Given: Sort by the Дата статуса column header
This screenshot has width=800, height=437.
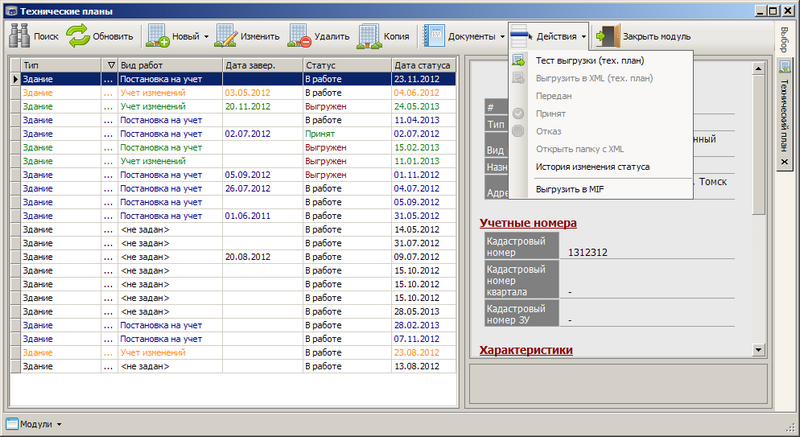Looking at the screenshot, I should (422, 64).
